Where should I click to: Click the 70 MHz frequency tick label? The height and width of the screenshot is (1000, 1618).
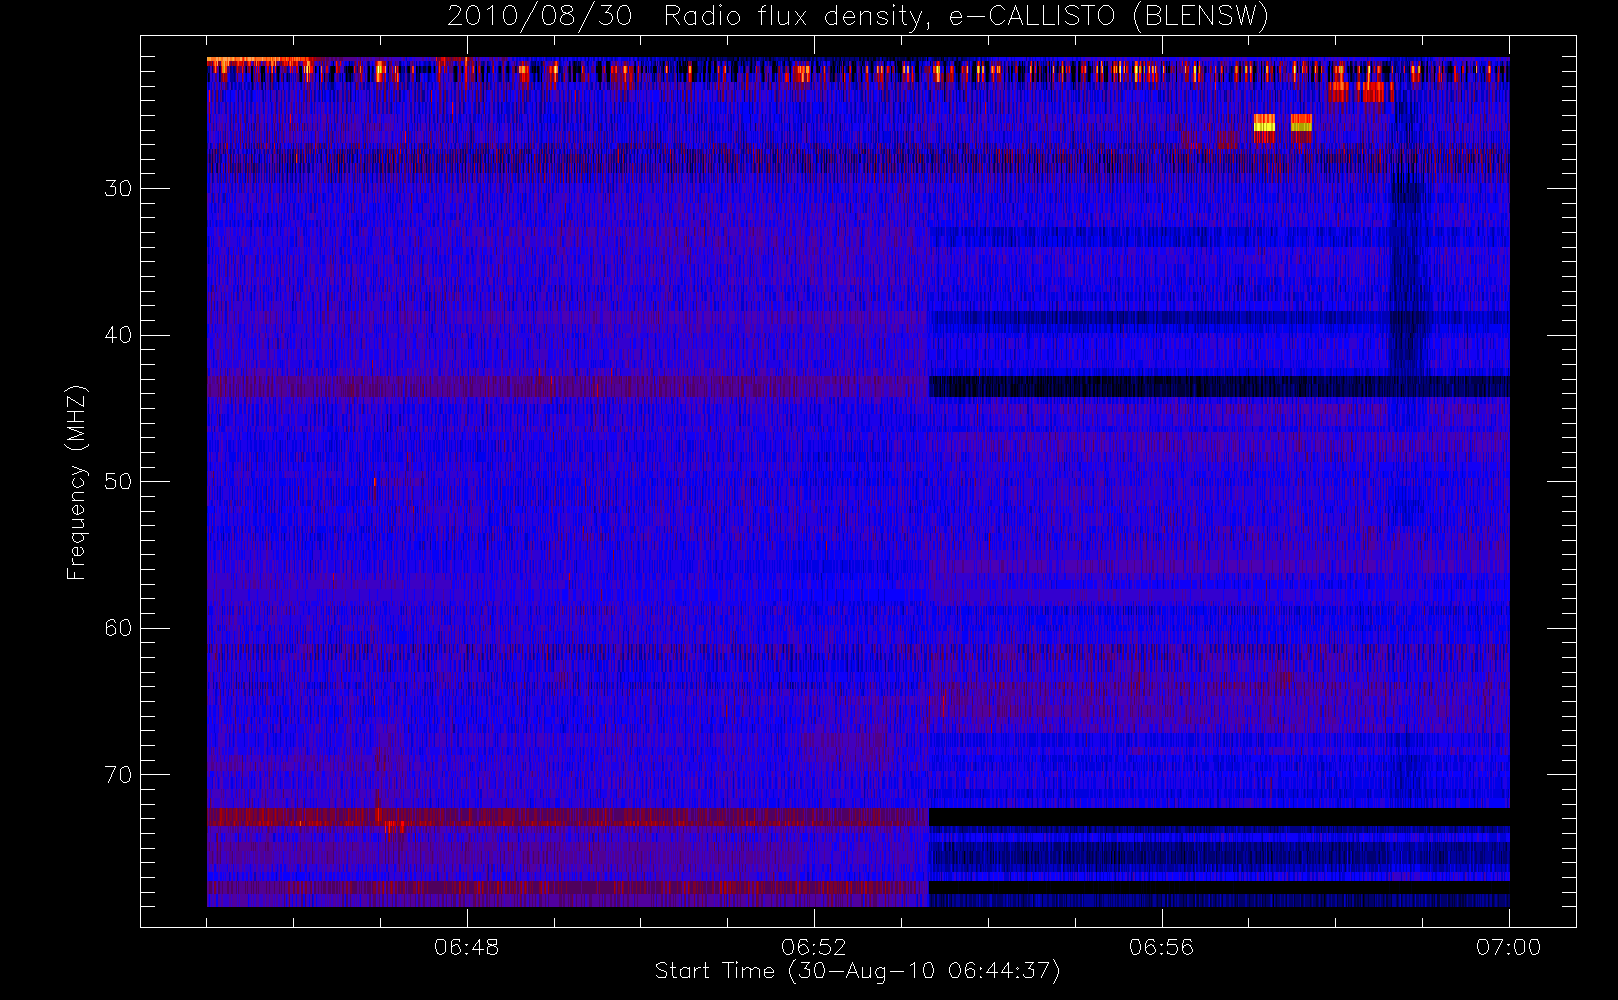tap(118, 775)
